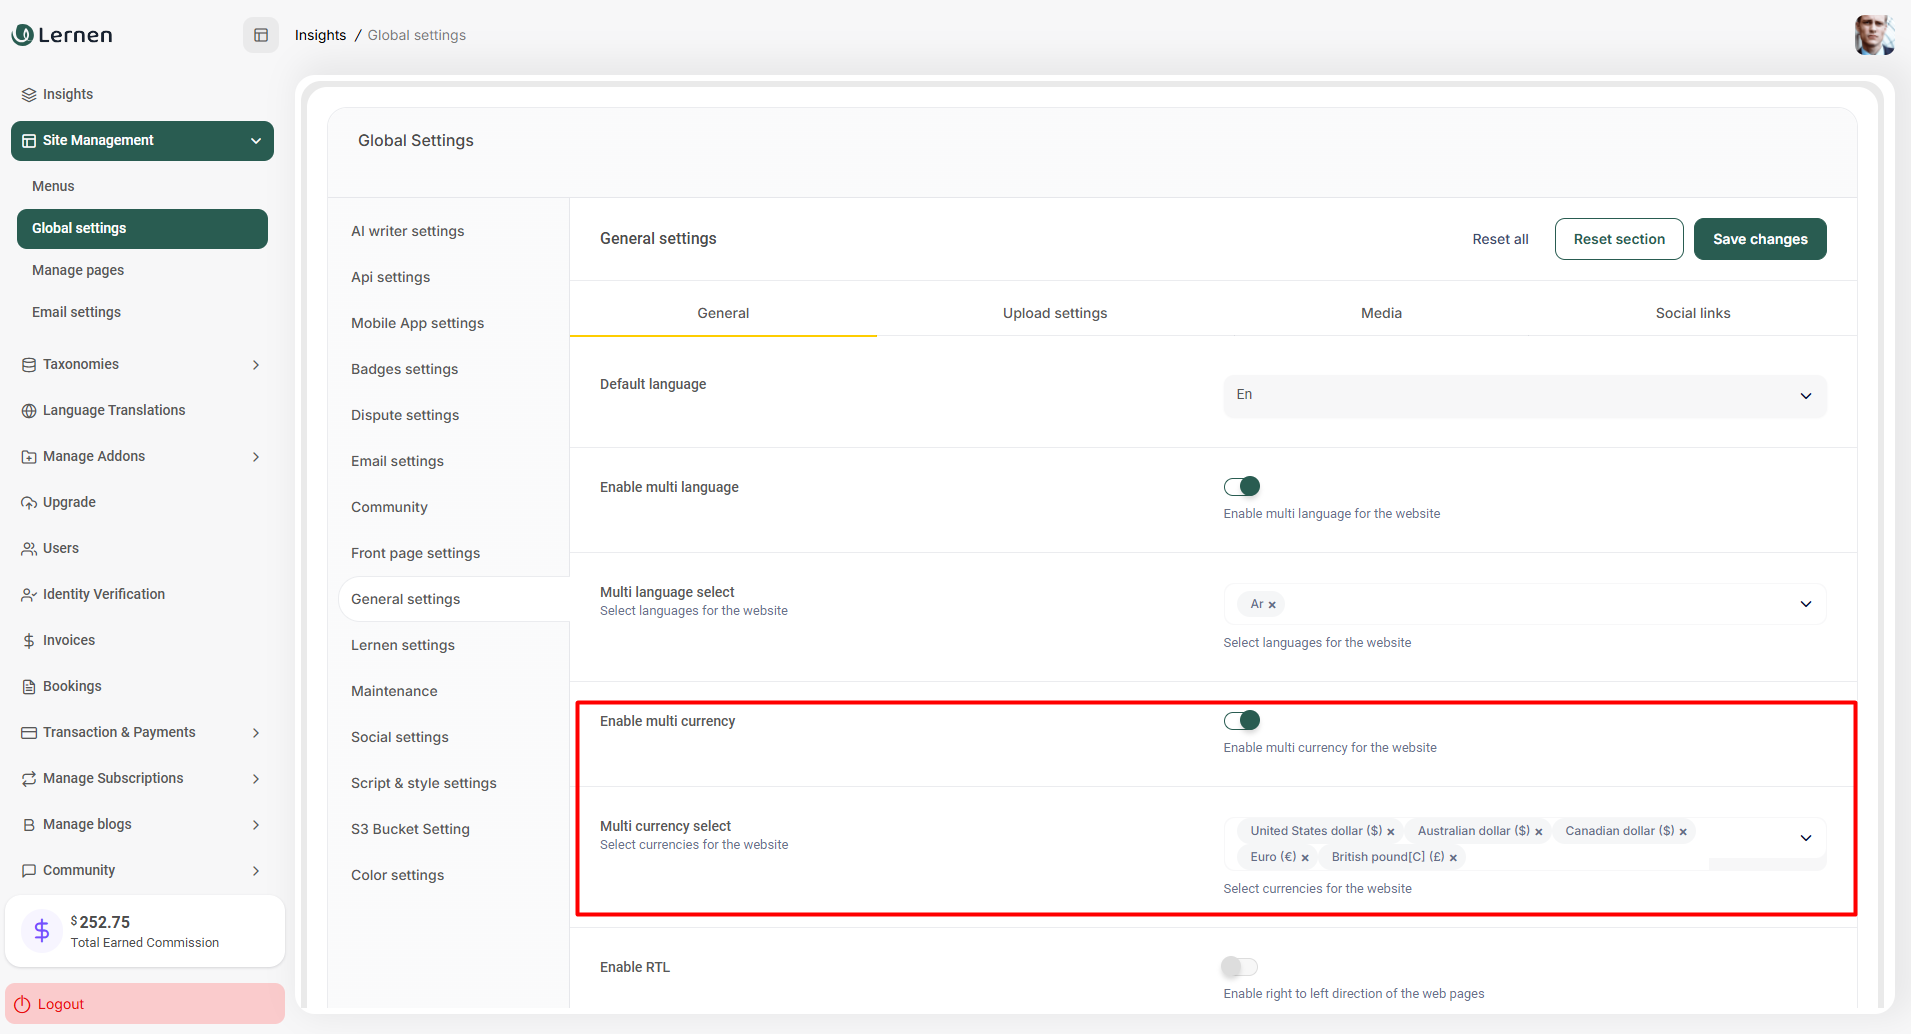The height and width of the screenshot is (1034, 1911).
Task: Disable the Enable multi currency toggle
Action: point(1241,721)
